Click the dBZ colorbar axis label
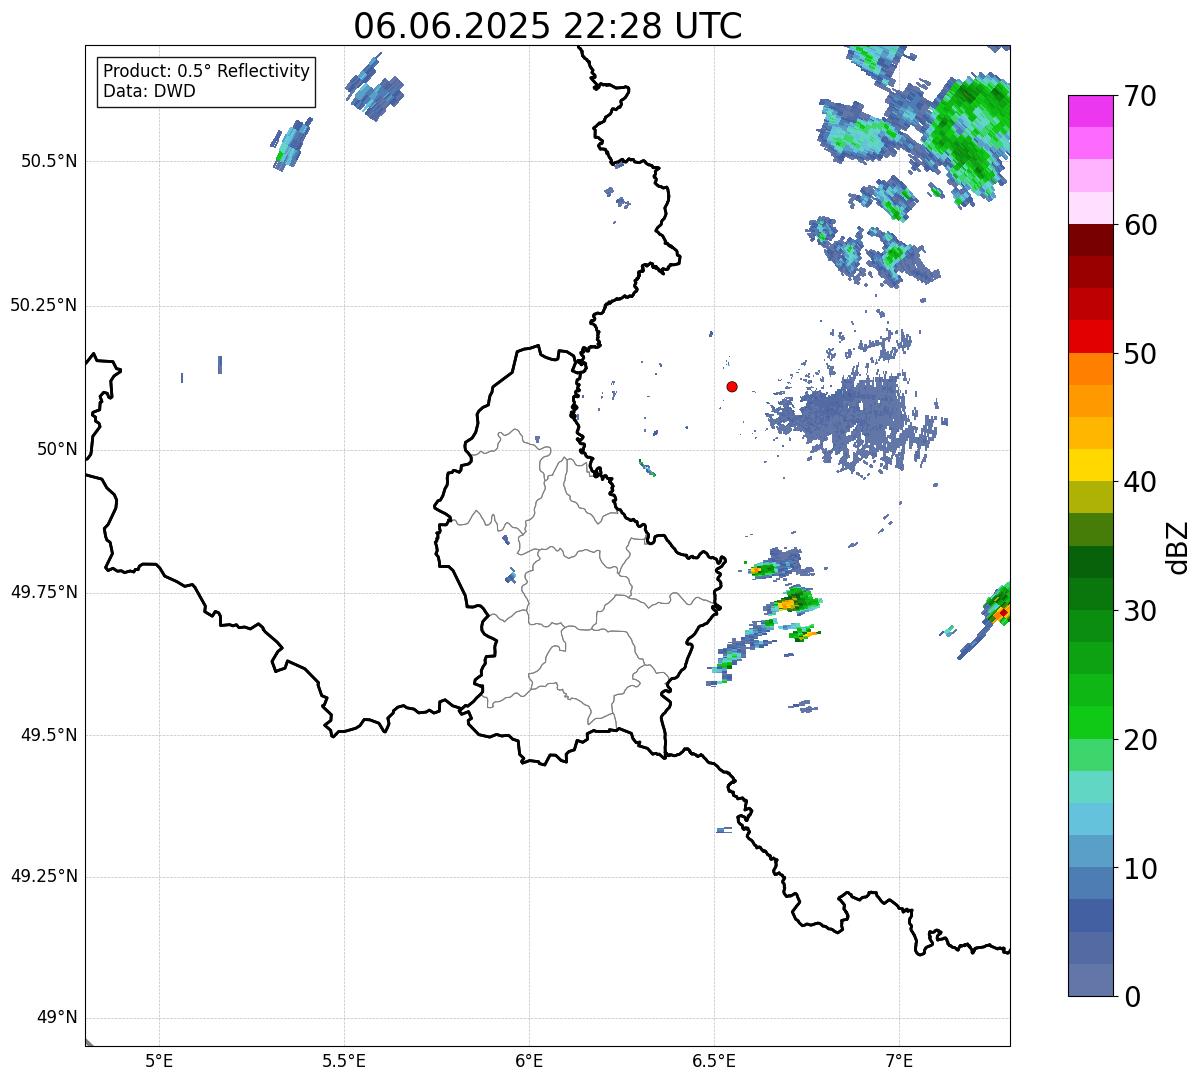This screenshot has width=1202, height=1081. coord(1179,547)
